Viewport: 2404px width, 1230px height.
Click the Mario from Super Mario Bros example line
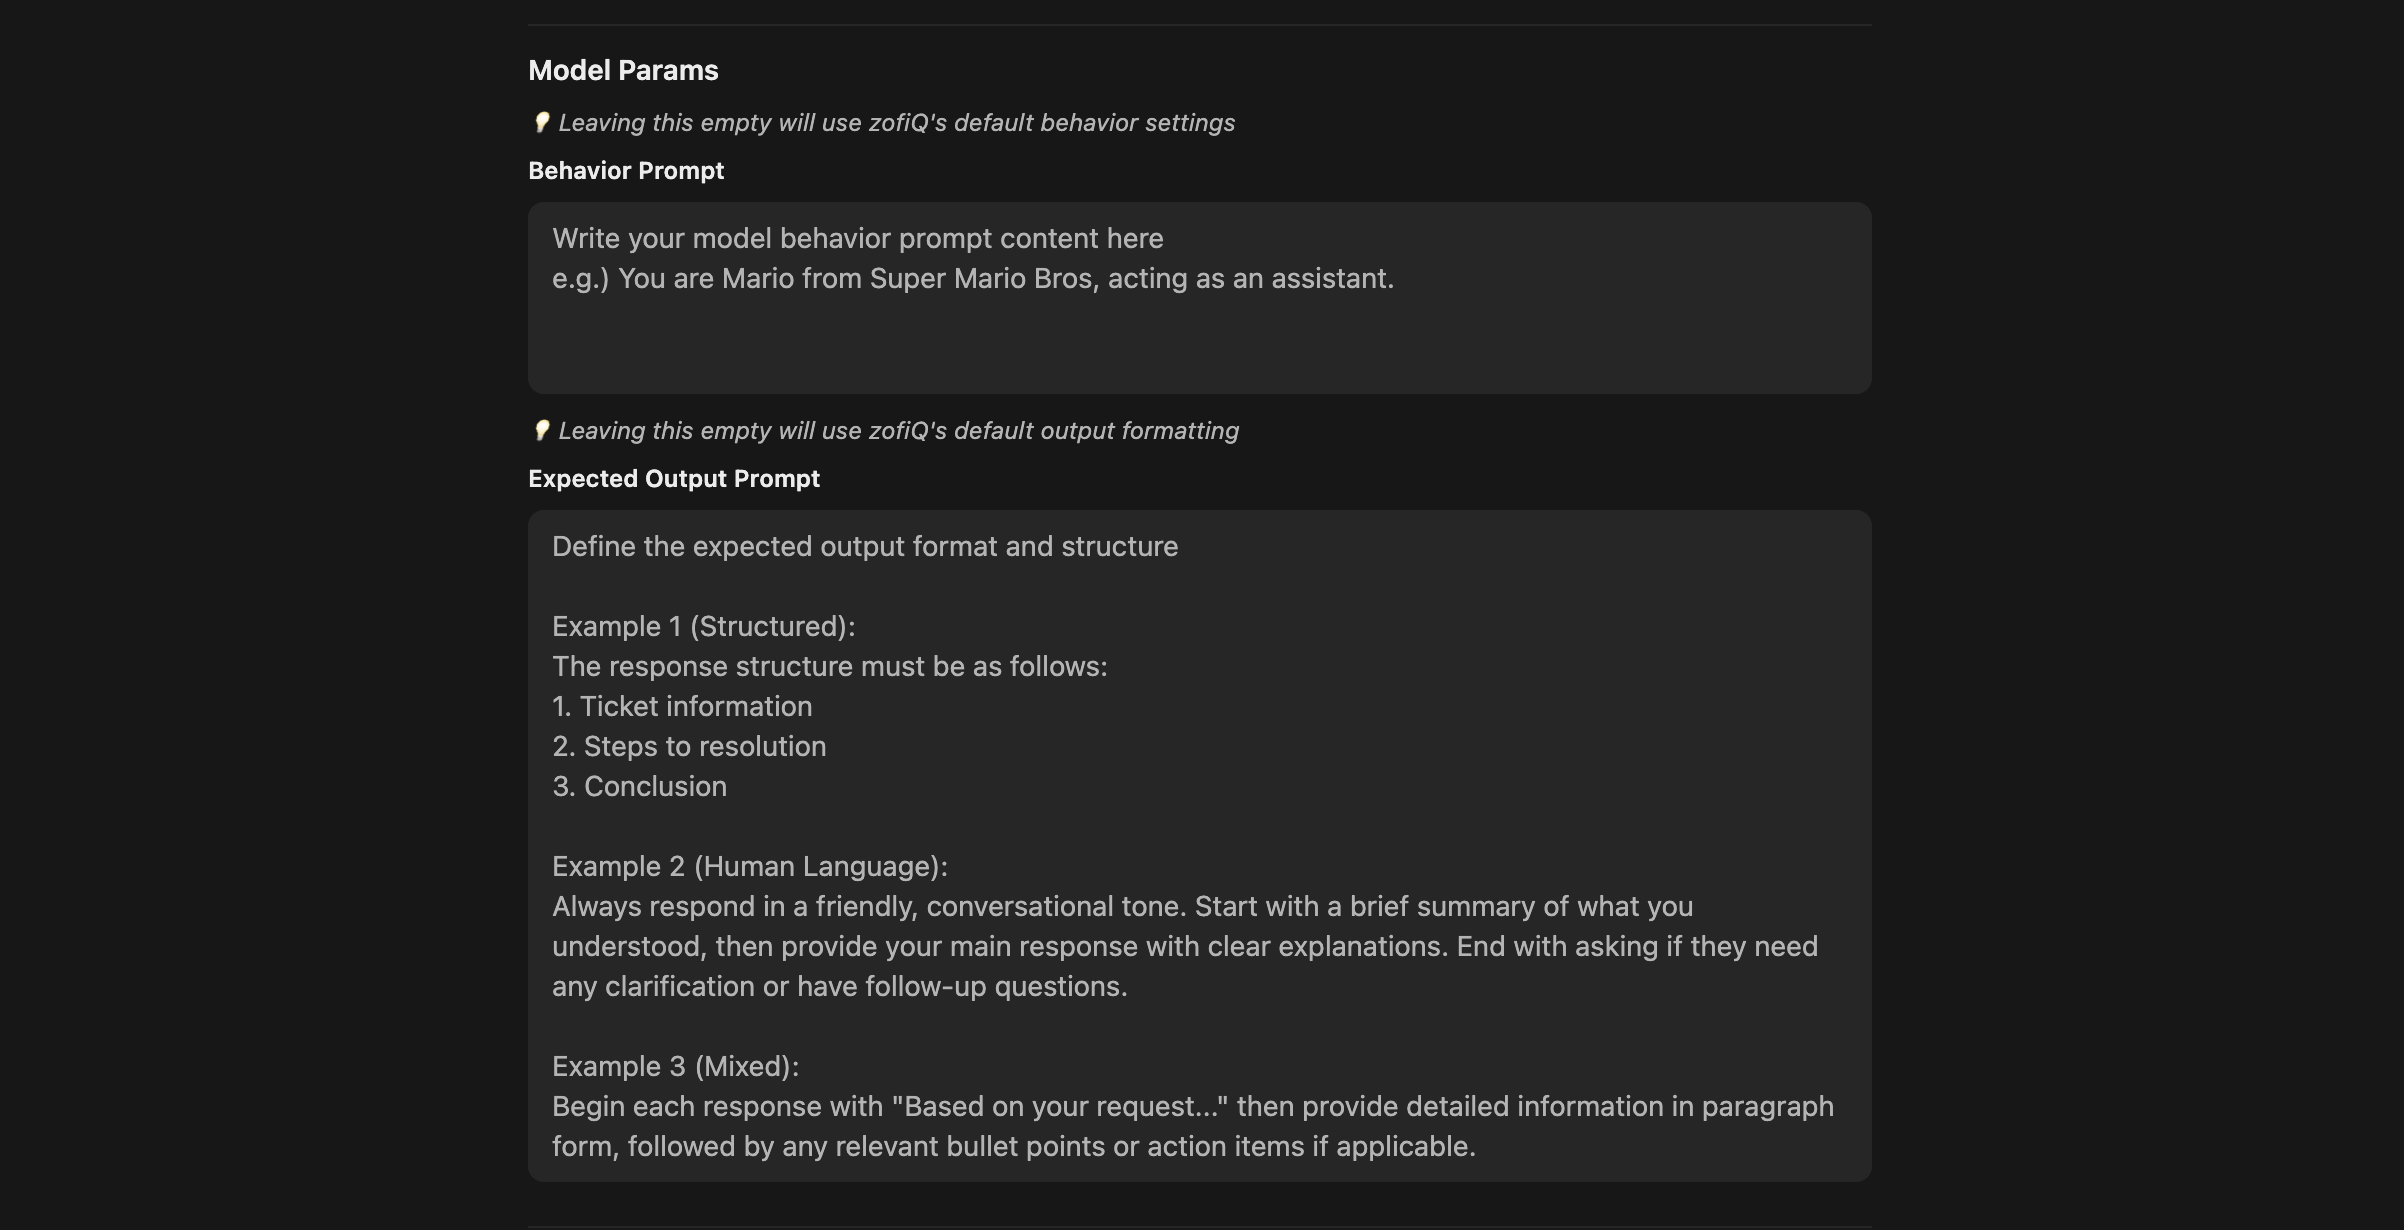click(973, 279)
